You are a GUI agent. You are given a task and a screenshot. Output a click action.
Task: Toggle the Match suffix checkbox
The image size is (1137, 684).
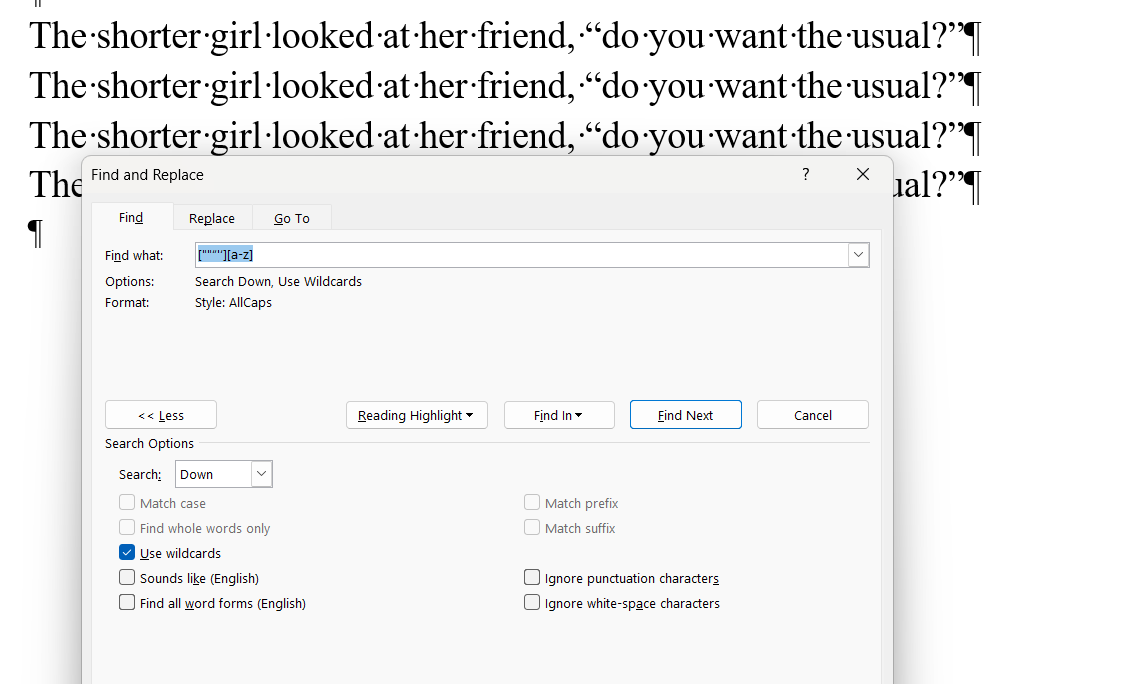click(x=532, y=527)
